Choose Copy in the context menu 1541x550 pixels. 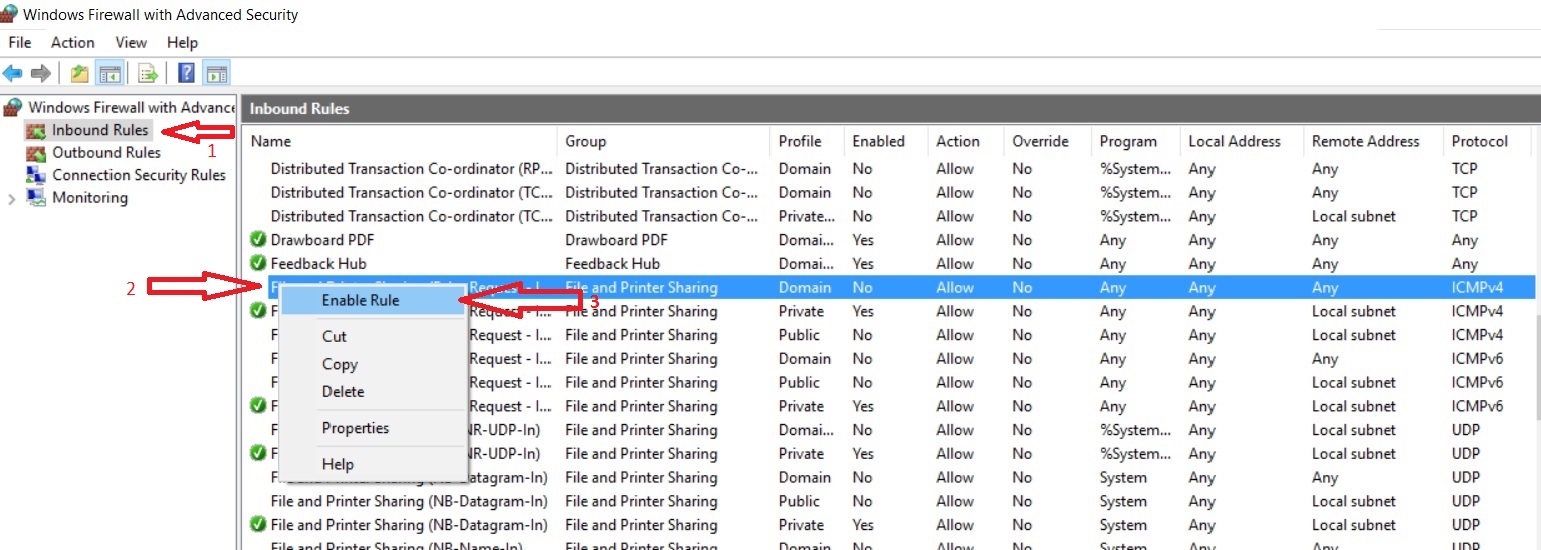point(373,365)
